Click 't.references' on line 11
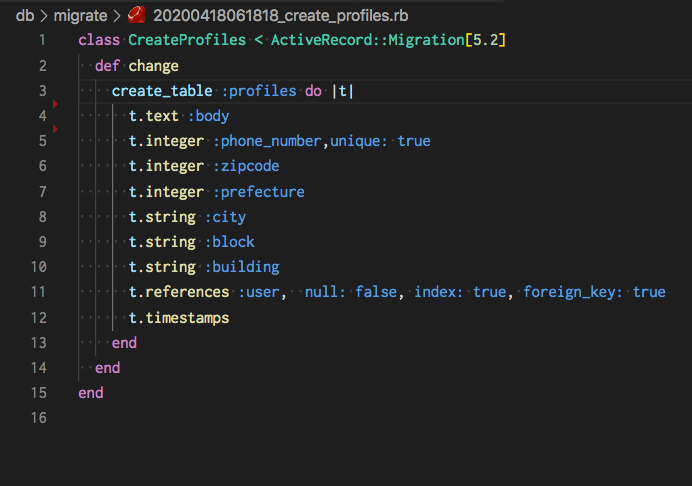 click(x=179, y=292)
